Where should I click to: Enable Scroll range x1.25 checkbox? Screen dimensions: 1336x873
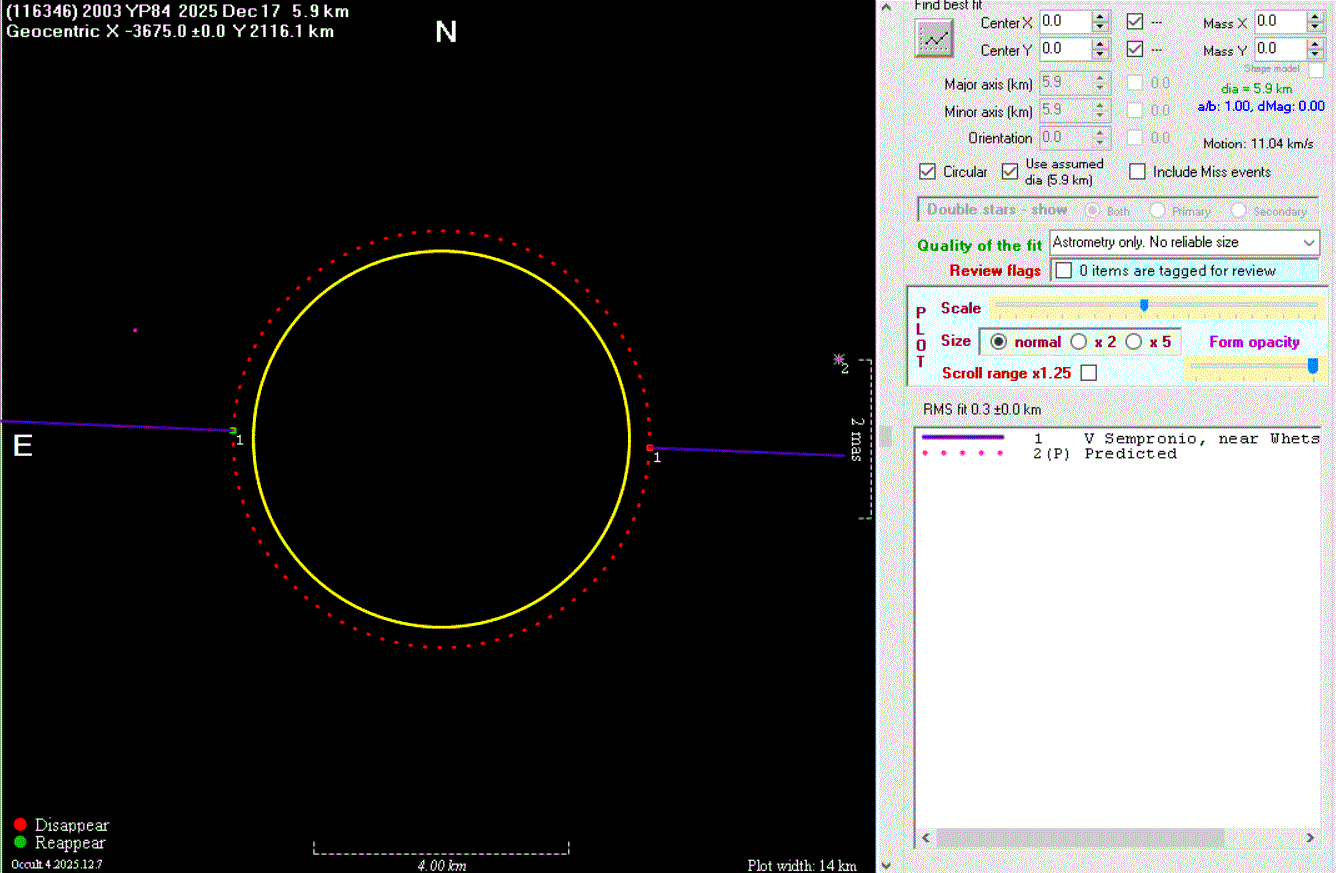pos(1089,373)
